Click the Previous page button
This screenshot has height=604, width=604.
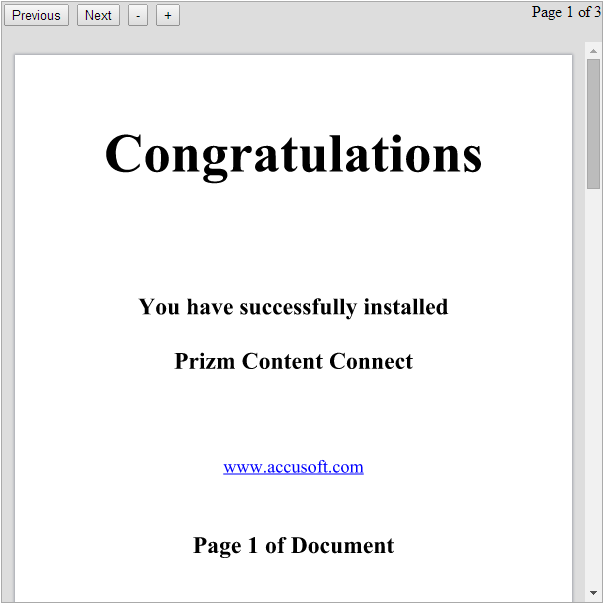coord(36,15)
